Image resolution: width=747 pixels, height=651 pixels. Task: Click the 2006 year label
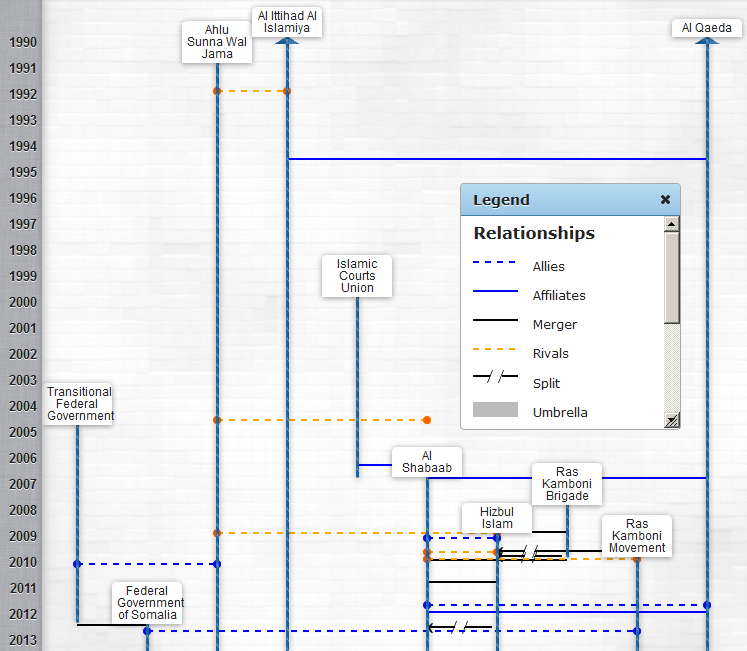pyautogui.click(x=23, y=458)
